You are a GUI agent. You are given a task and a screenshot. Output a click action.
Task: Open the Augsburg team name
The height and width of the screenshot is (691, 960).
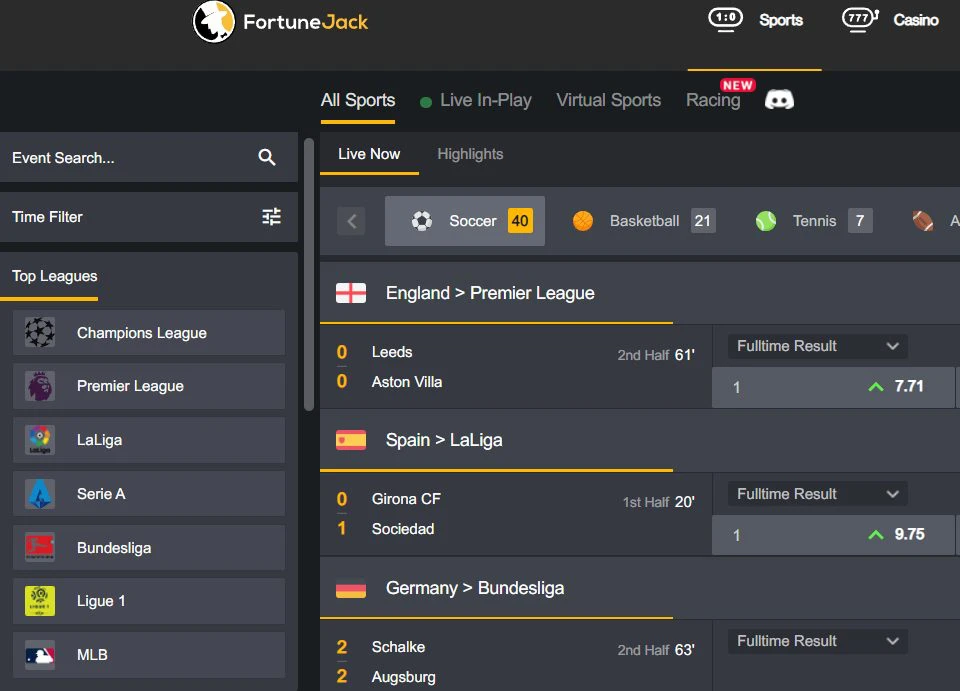[x=403, y=677]
